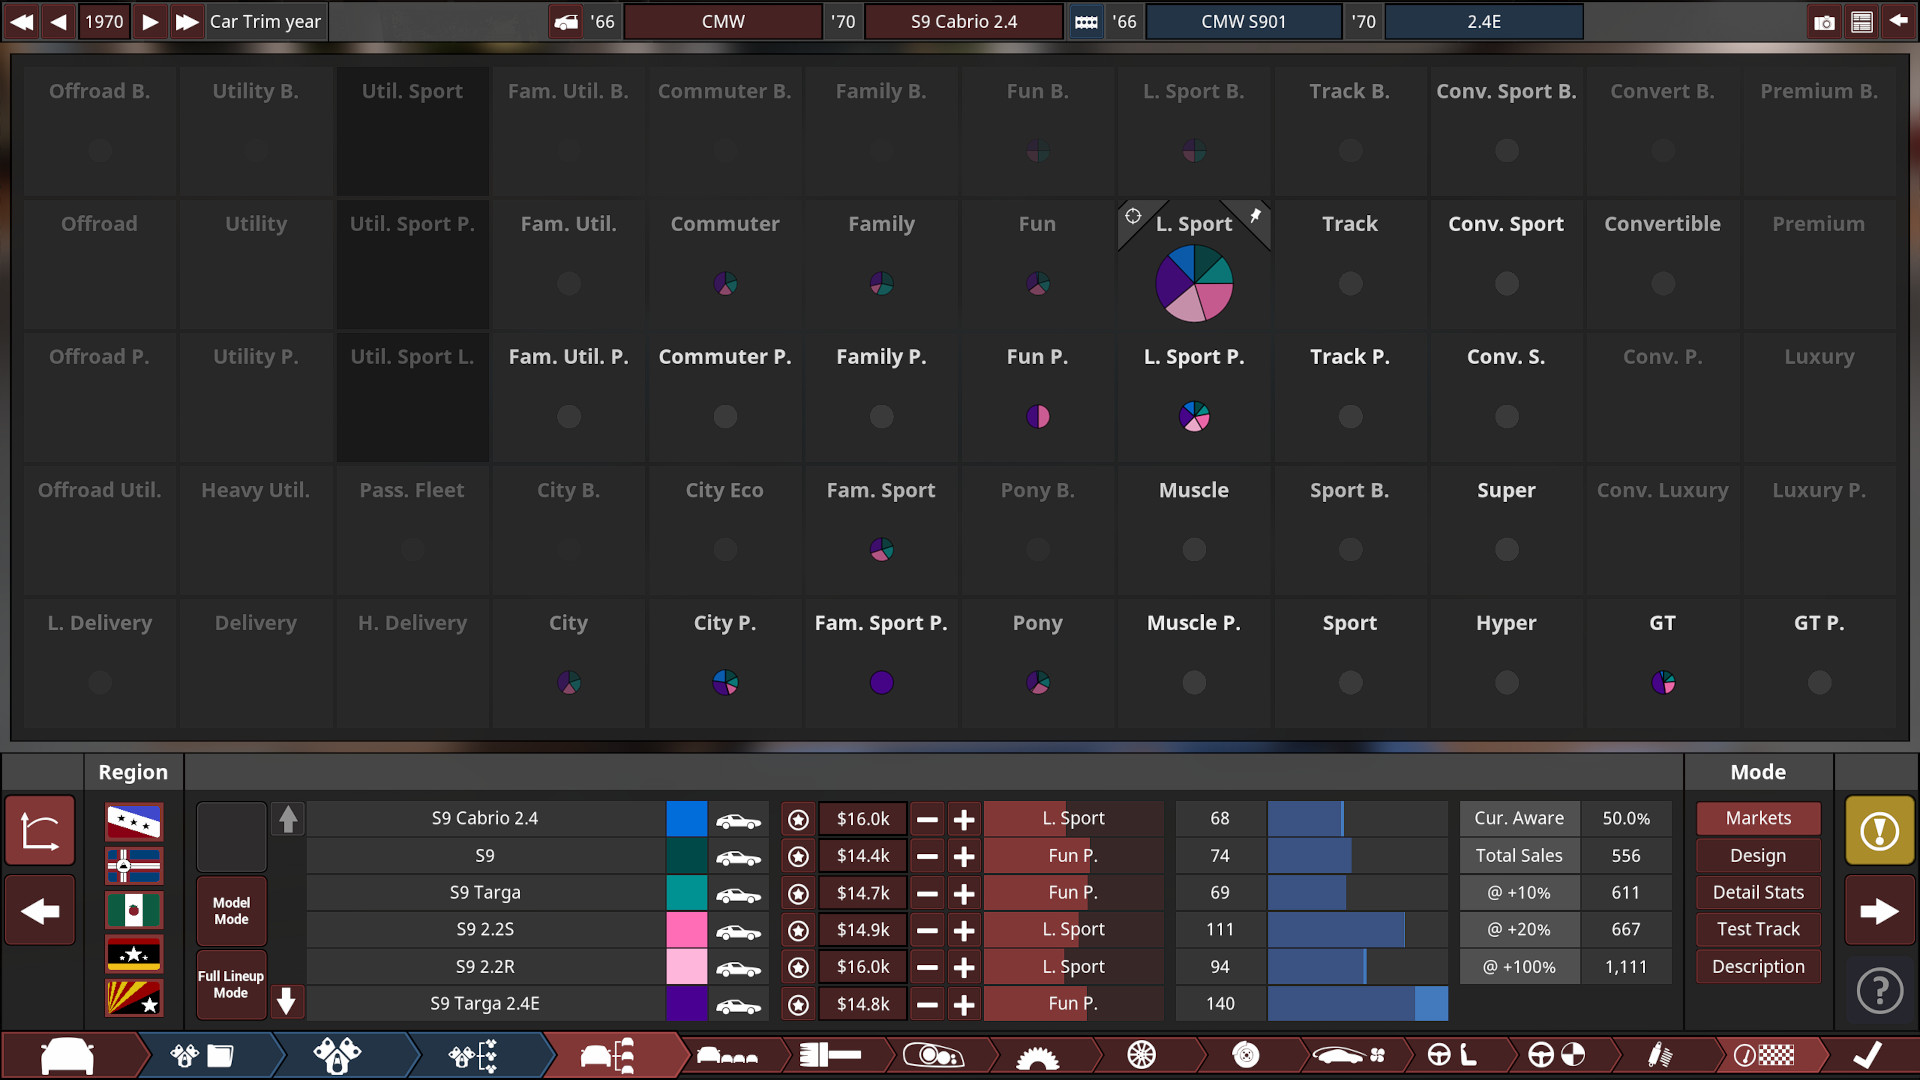Scroll up in the car lineup list

pyautogui.click(x=289, y=819)
